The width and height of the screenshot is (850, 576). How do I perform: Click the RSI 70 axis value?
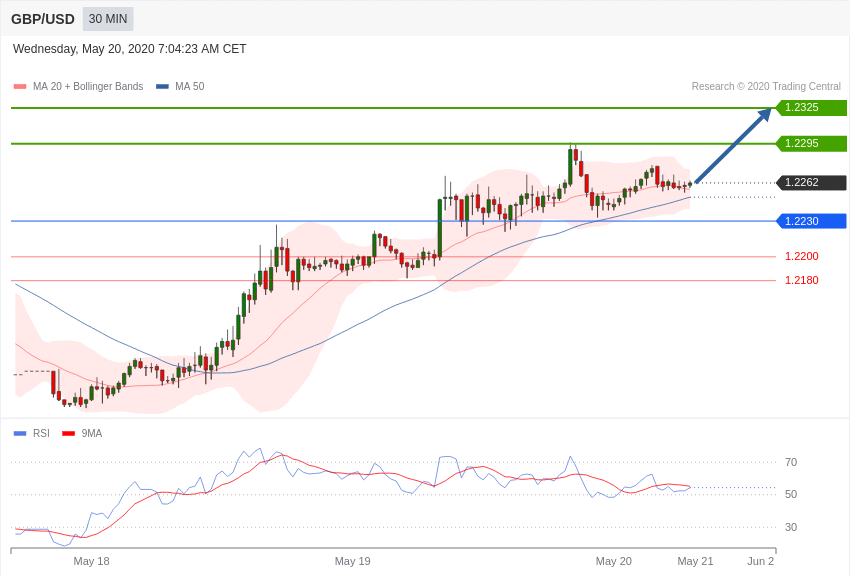pos(791,462)
